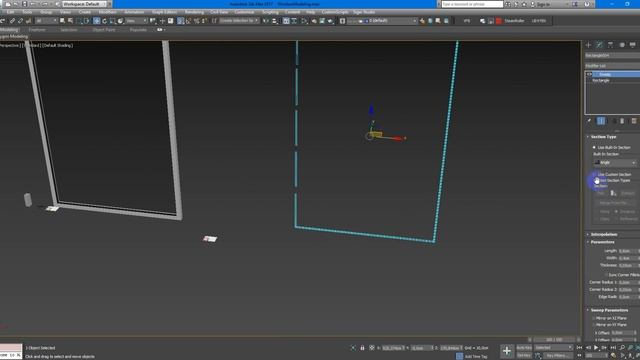This screenshot has width=640, height=360.
Task: Activate the Select and Scale tool
Action: click(x=112, y=21)
